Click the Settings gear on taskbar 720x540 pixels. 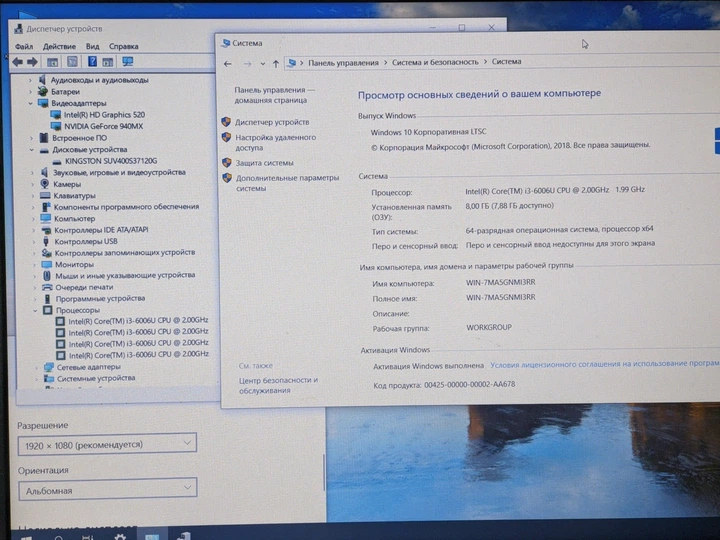coord(120,537)
